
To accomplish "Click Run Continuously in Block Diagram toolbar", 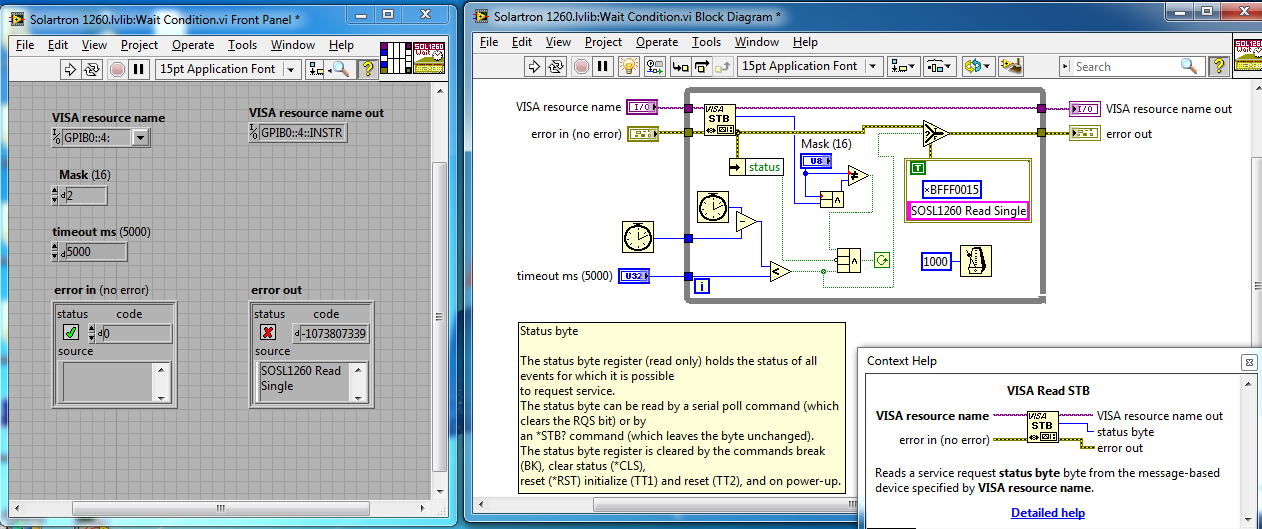I will 556,66.
